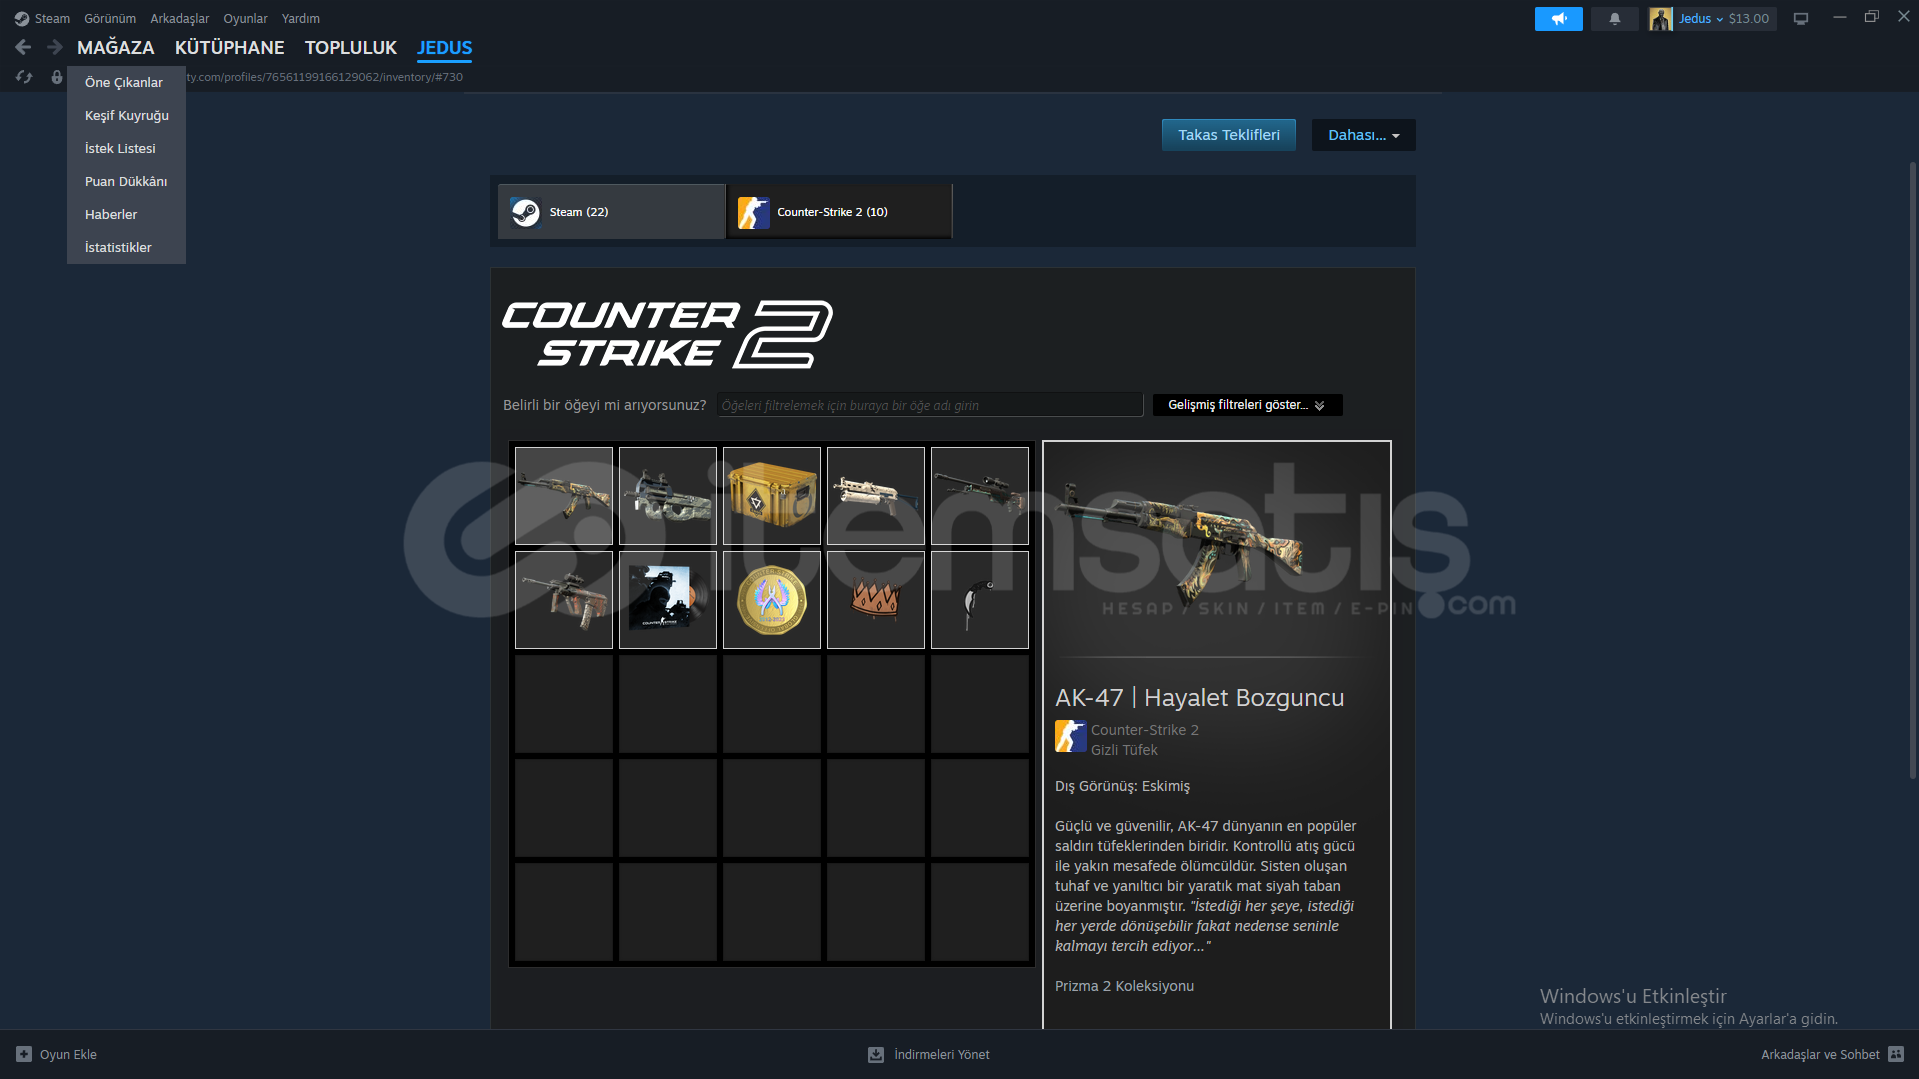Go back with the left arrow
The width and height of the screenshot is (1919, 1079).
pos(23,47)
